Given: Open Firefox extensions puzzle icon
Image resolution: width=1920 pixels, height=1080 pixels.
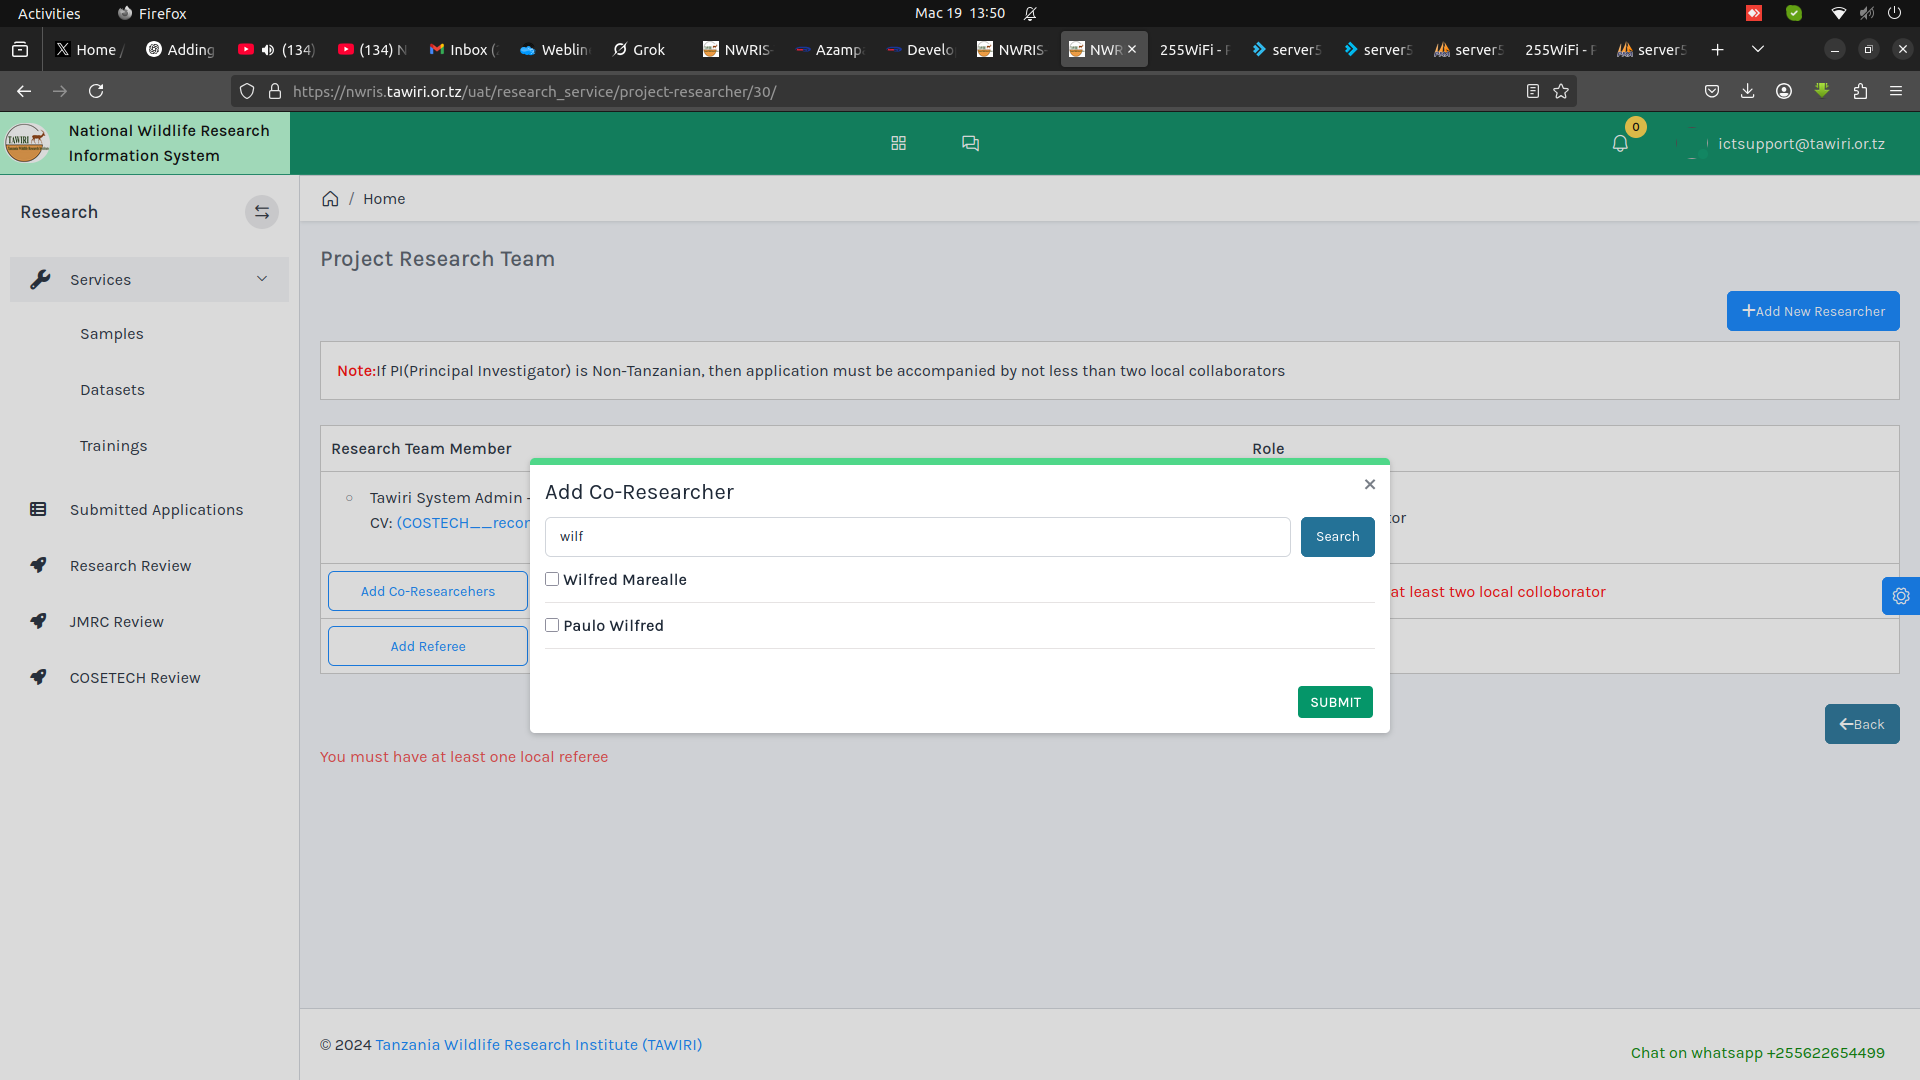Looking at the screenshot, I should point(1860,91).
